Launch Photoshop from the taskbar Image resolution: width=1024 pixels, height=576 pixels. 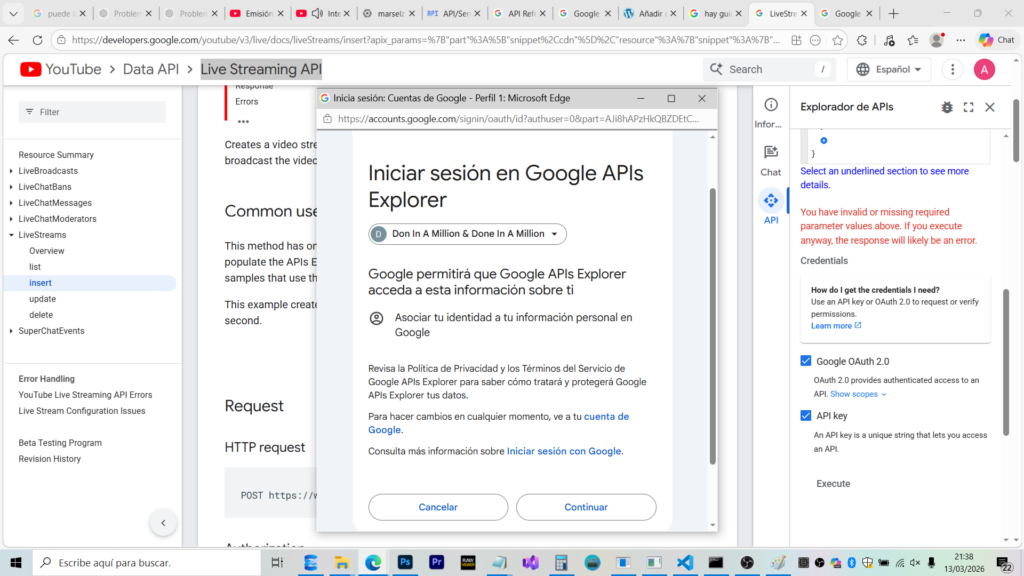405,563
